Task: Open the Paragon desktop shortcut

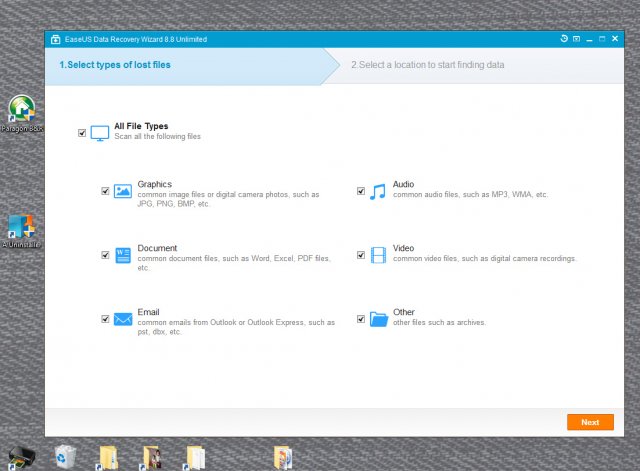Action: [21, 110]
